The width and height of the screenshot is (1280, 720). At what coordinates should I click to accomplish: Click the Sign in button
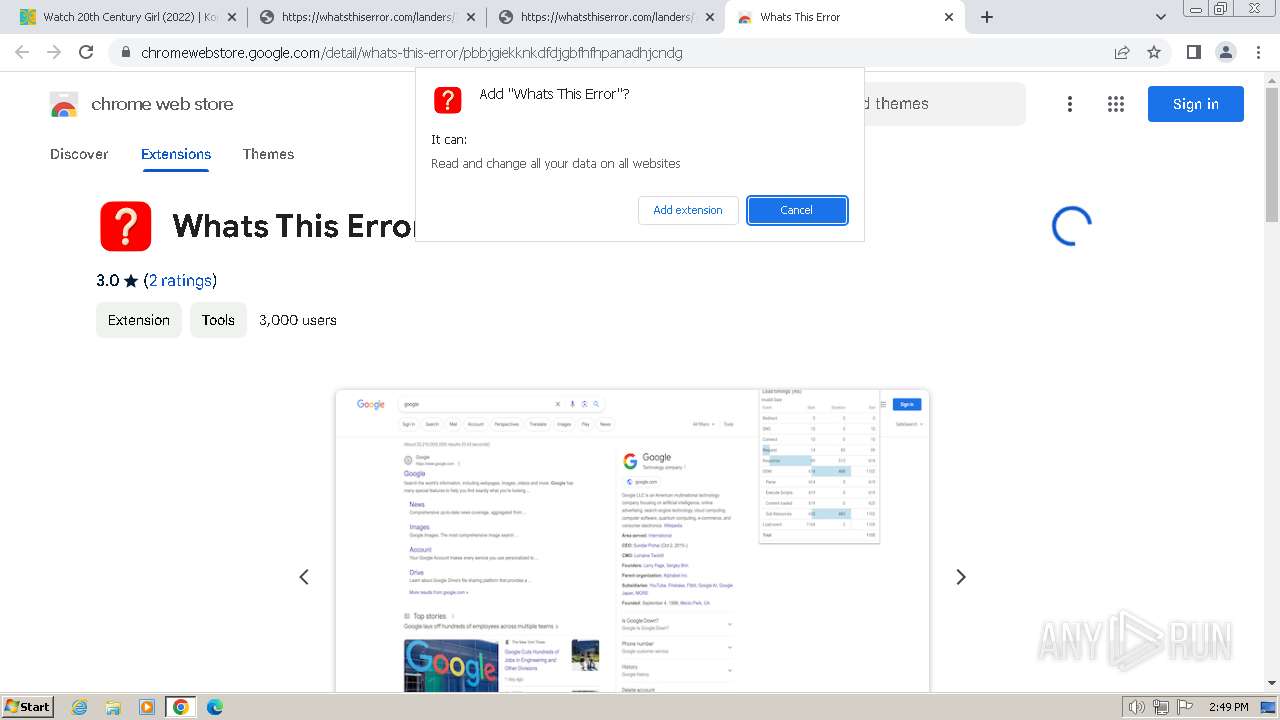coord(1196,104)
